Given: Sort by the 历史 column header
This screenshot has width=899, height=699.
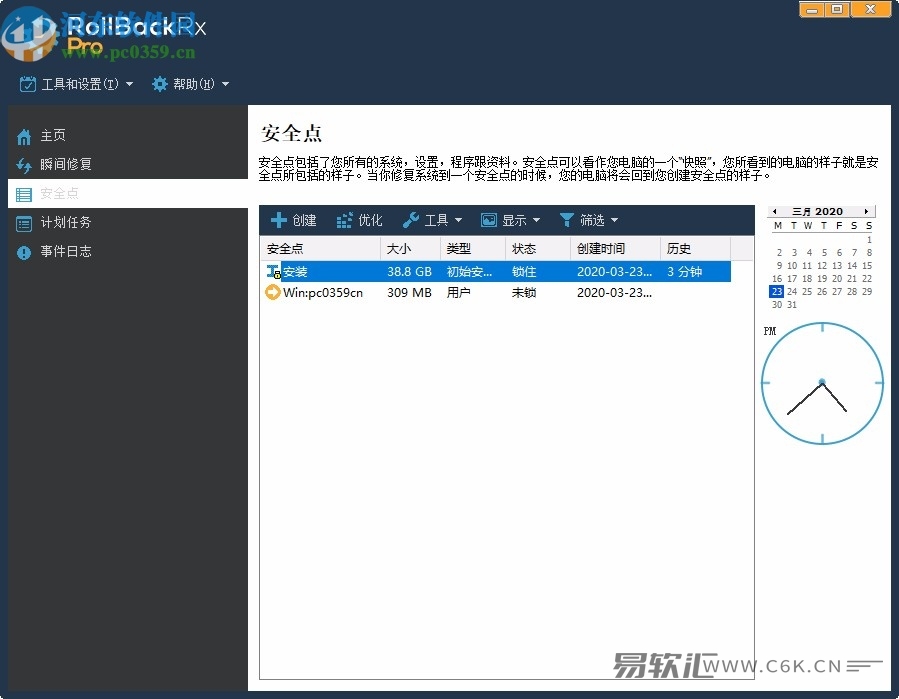Looking at the screenshot, I should (695, 249).
